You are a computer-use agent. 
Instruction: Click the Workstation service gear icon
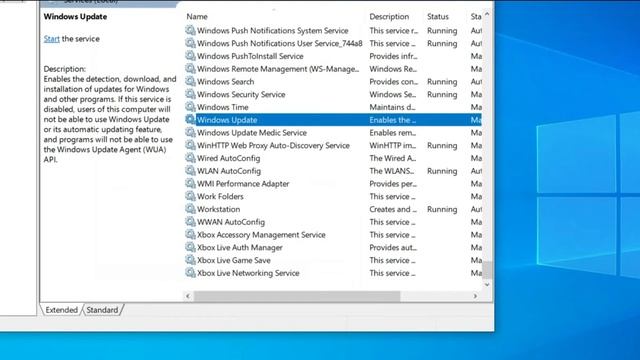pos(190,209)
